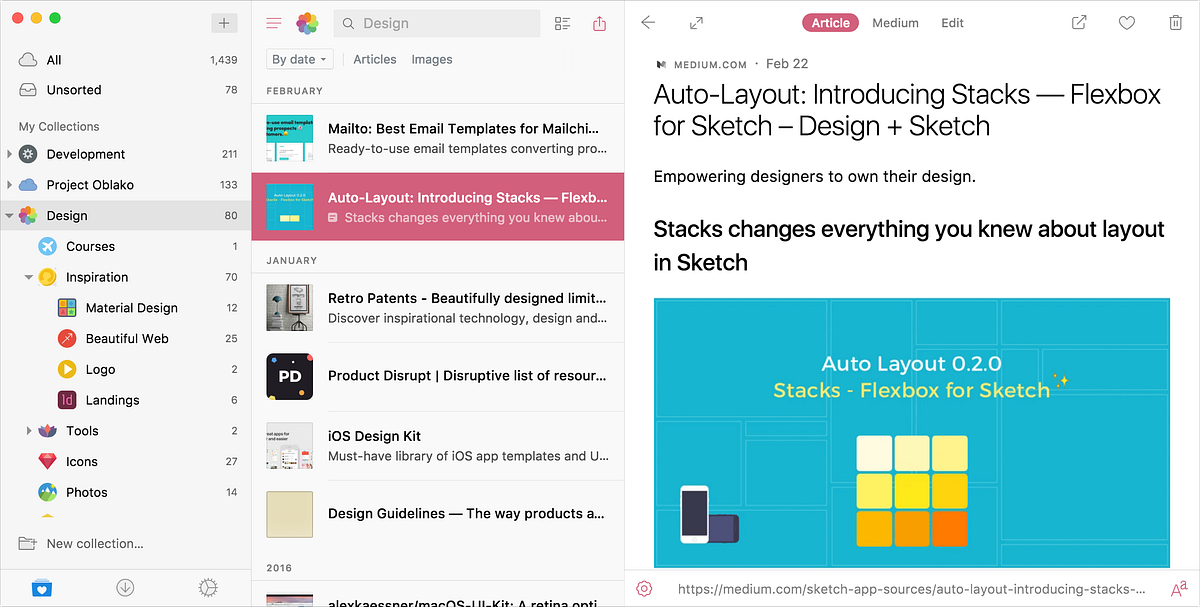Image resolution: width=1200 pixels, height=607 pixels.
Task: Select the Tools collection row
Action: point(125,431)
